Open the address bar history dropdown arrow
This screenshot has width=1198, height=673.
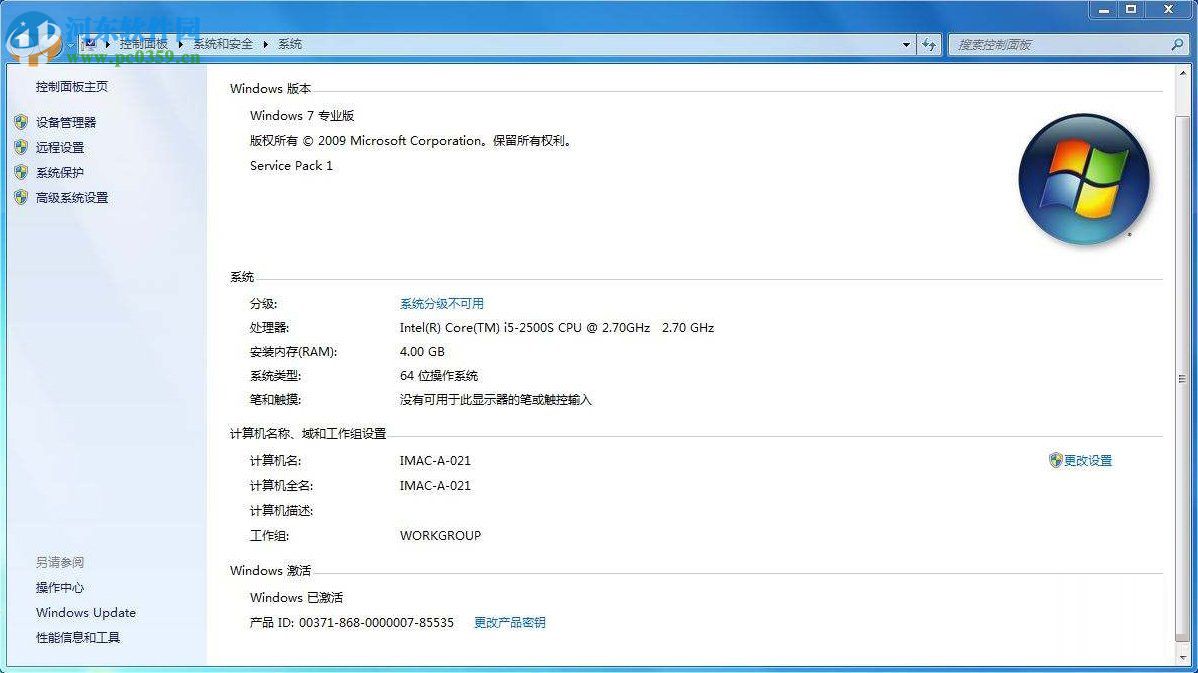pos(906,44)
